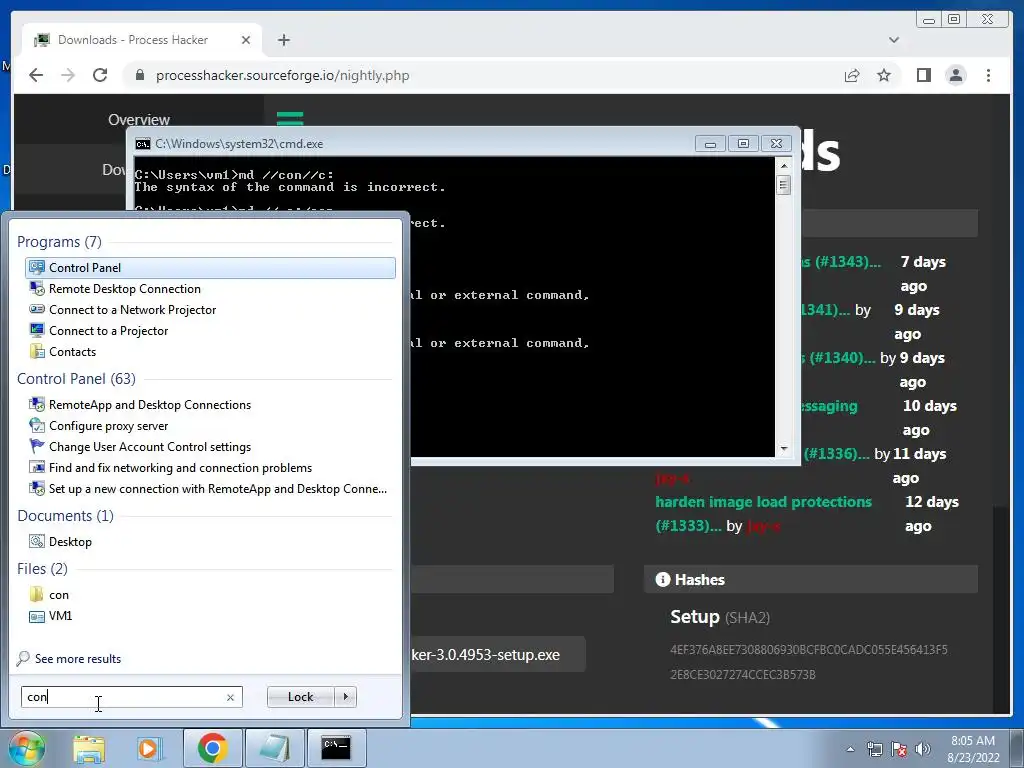The width and height of the screenshot is (1024, 768).
Task: Share this page icon in Chrome
Action: click(852, 75)
